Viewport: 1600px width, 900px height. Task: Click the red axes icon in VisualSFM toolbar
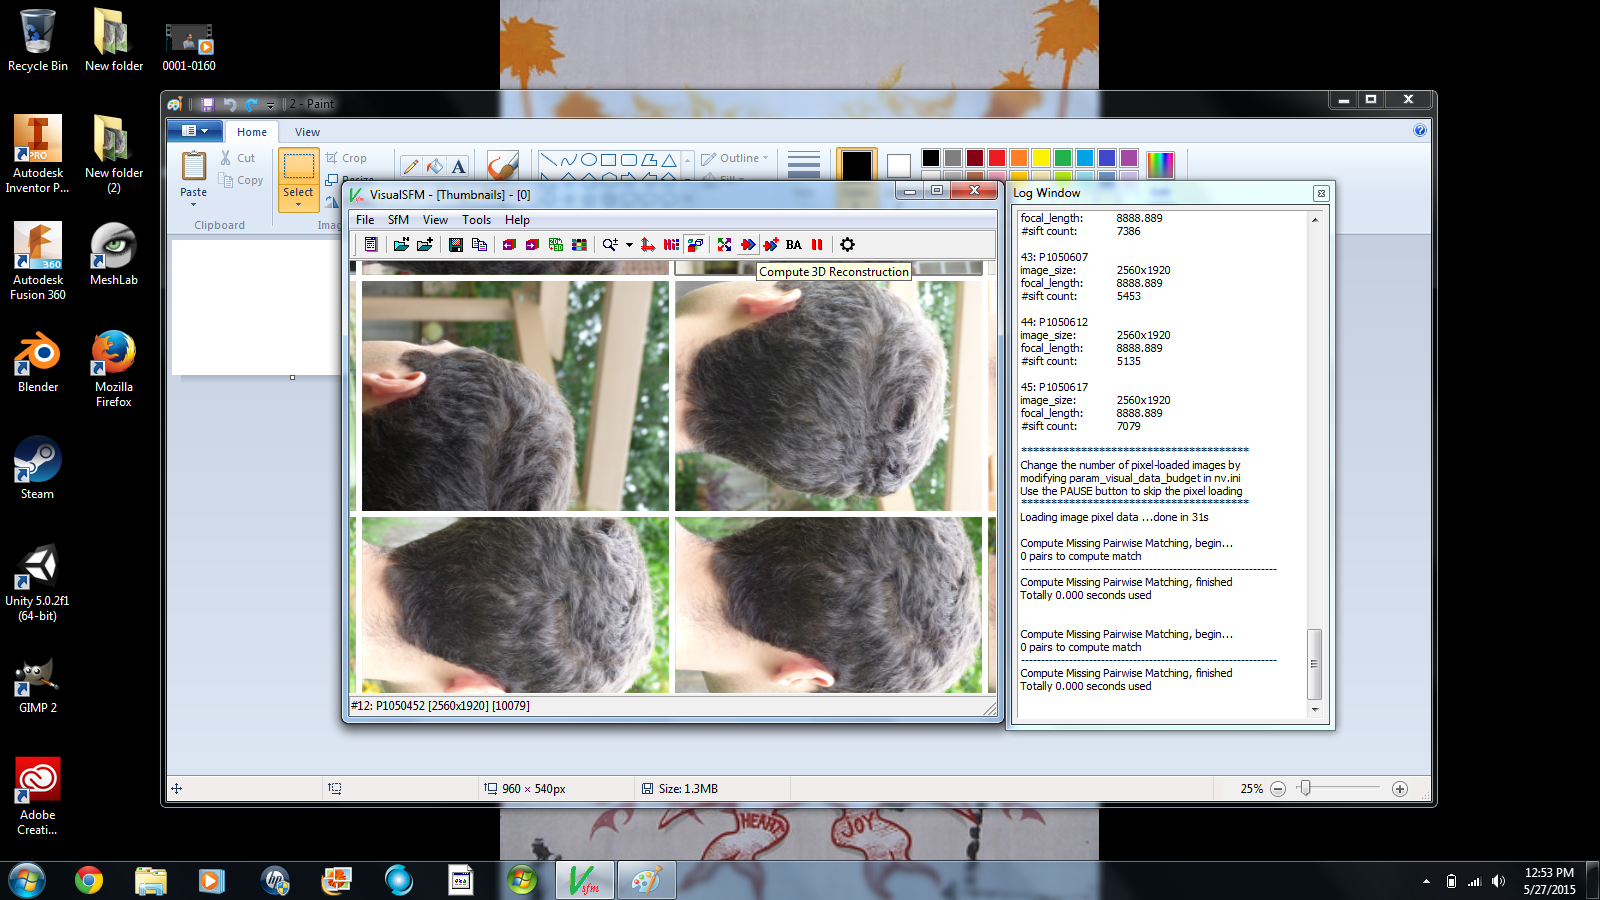[x=648, y=245]
